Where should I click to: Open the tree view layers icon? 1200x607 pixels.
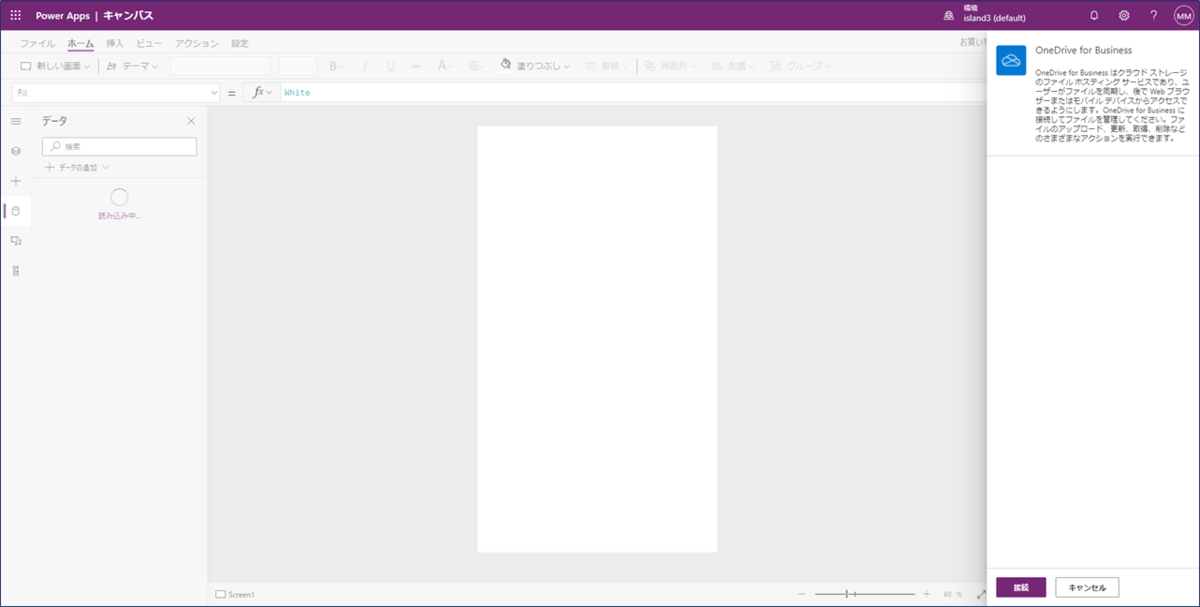[15, 151]
